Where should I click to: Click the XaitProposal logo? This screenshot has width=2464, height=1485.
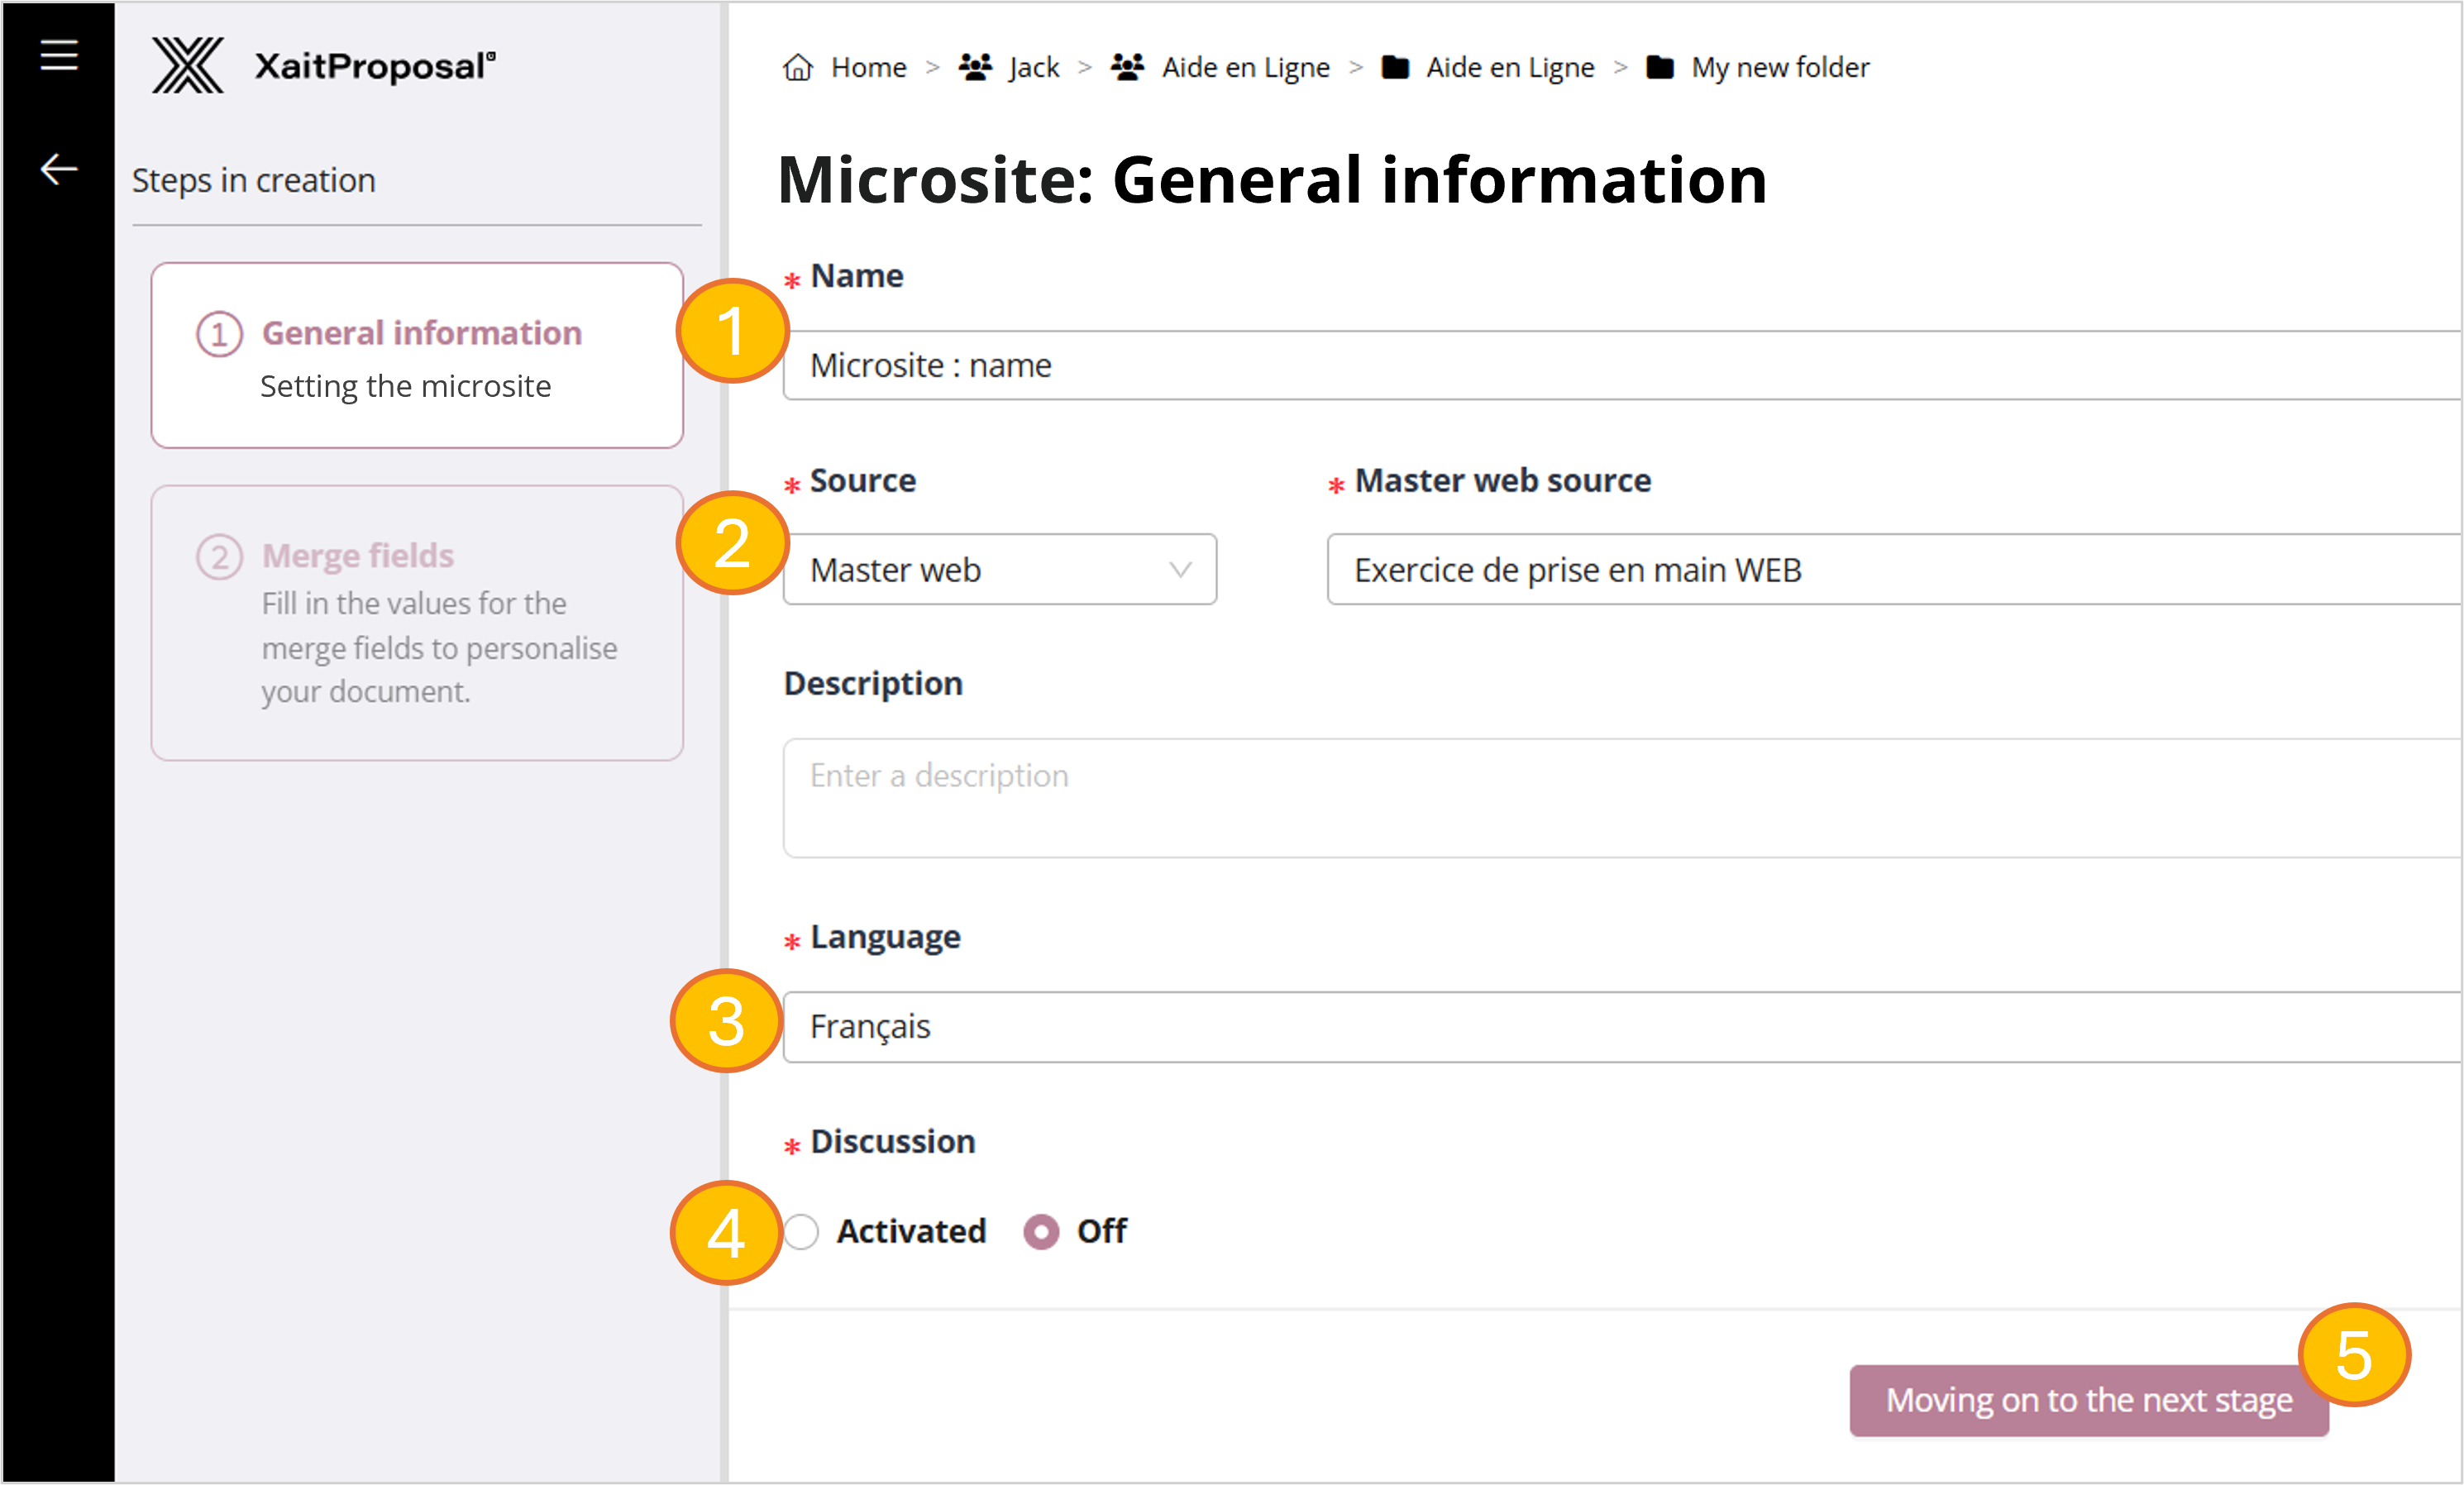(x=322, y=65)
